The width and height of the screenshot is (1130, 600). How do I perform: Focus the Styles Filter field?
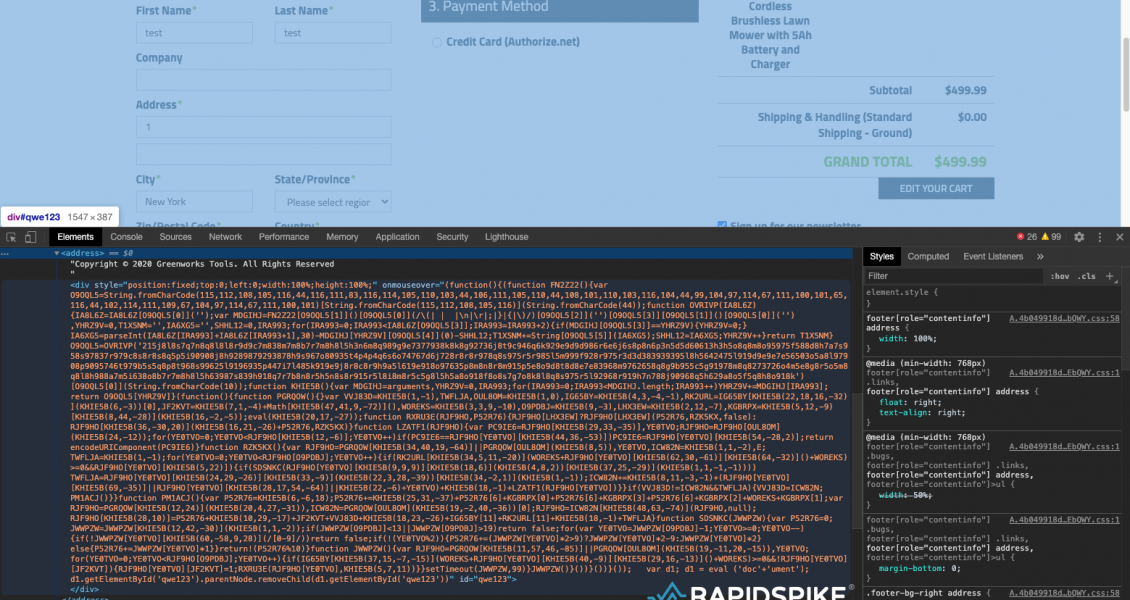click(x=954, y=276)
